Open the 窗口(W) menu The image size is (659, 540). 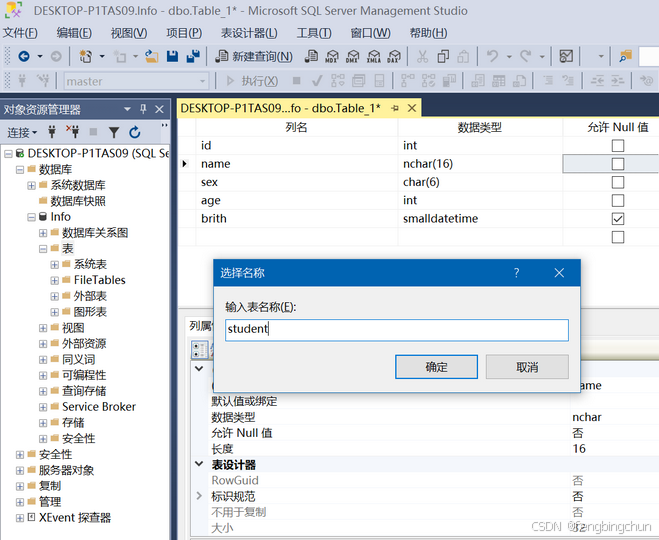coord(370,33)
